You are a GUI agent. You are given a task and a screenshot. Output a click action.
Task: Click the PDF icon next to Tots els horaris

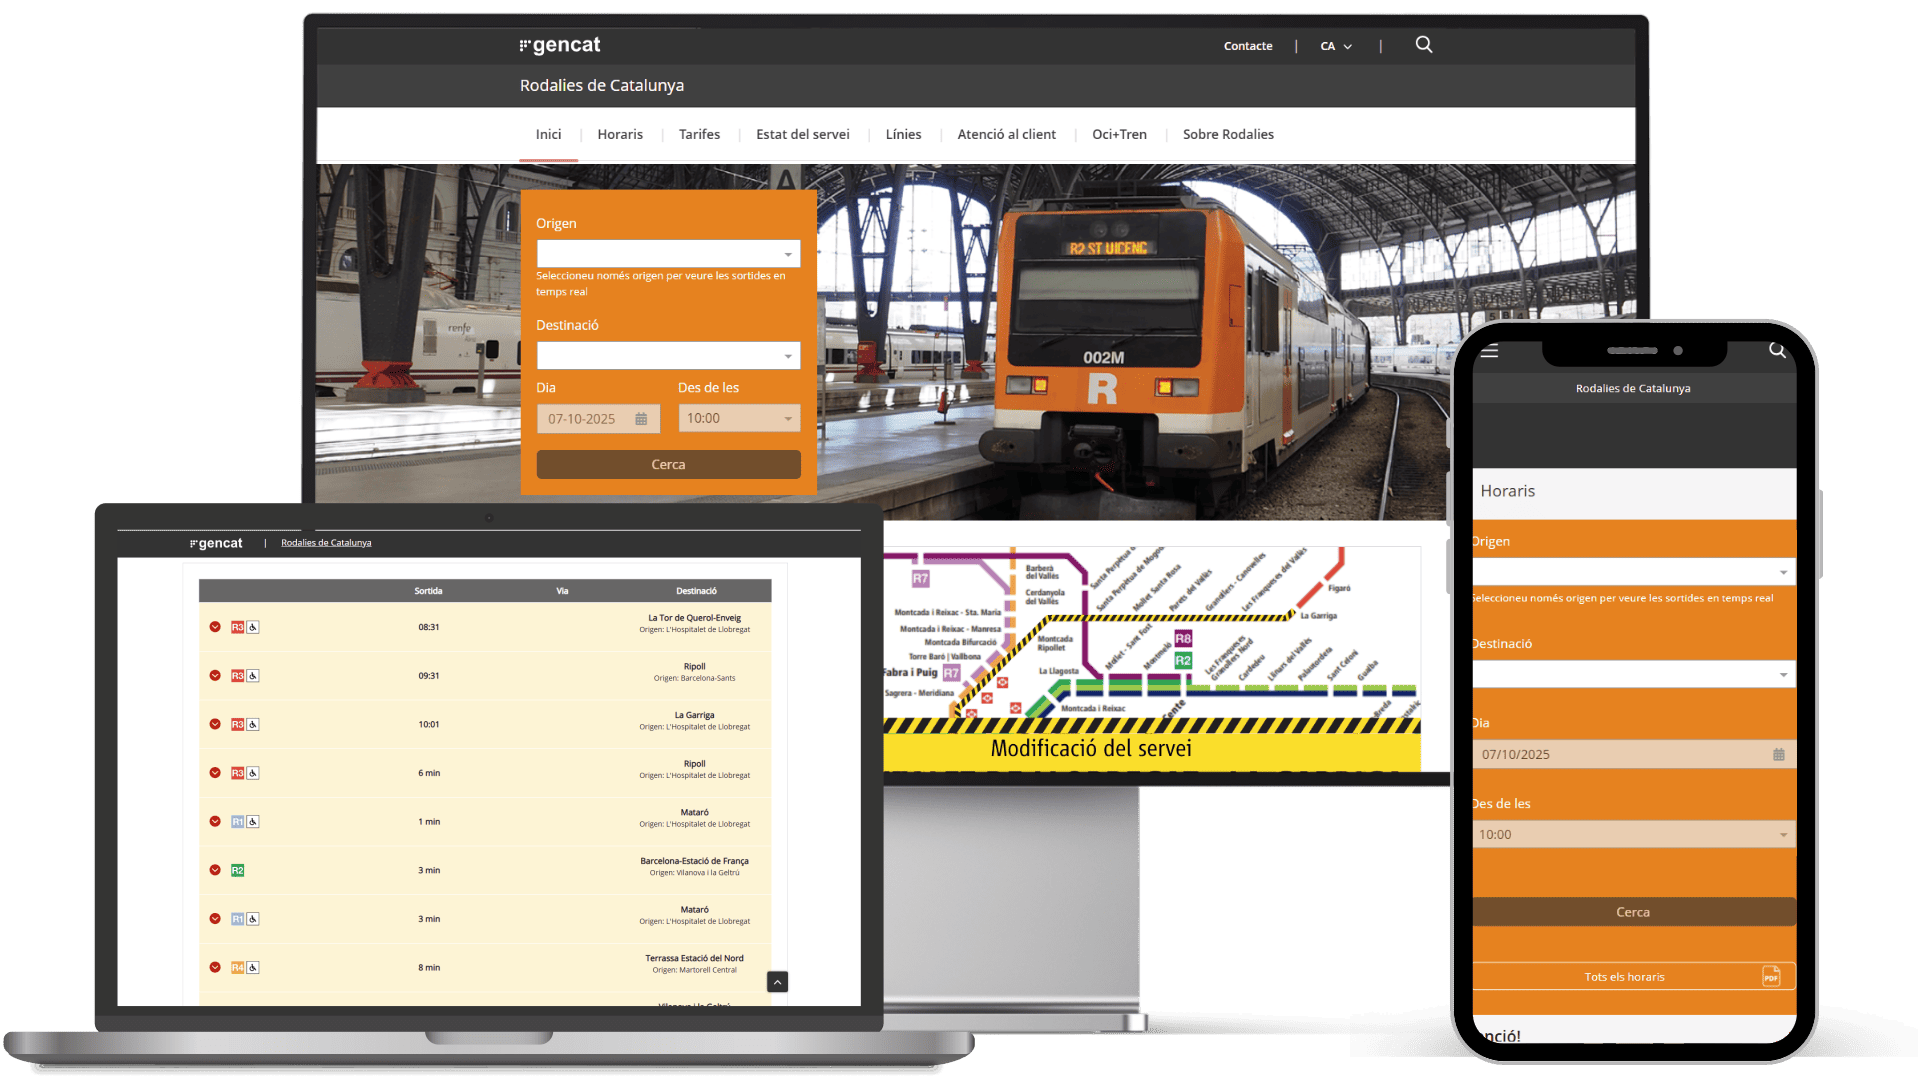[1771, 976]
